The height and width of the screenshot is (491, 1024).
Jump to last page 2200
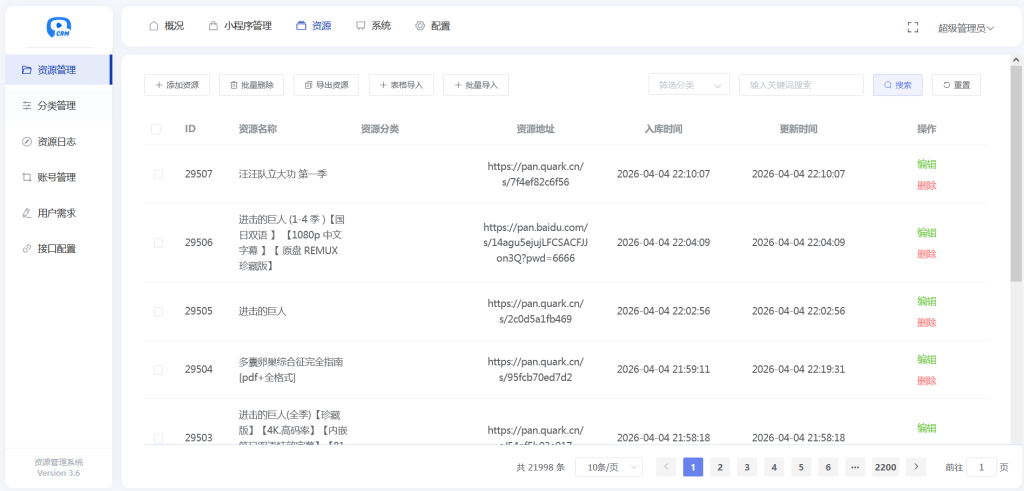[x=886, y=467]
